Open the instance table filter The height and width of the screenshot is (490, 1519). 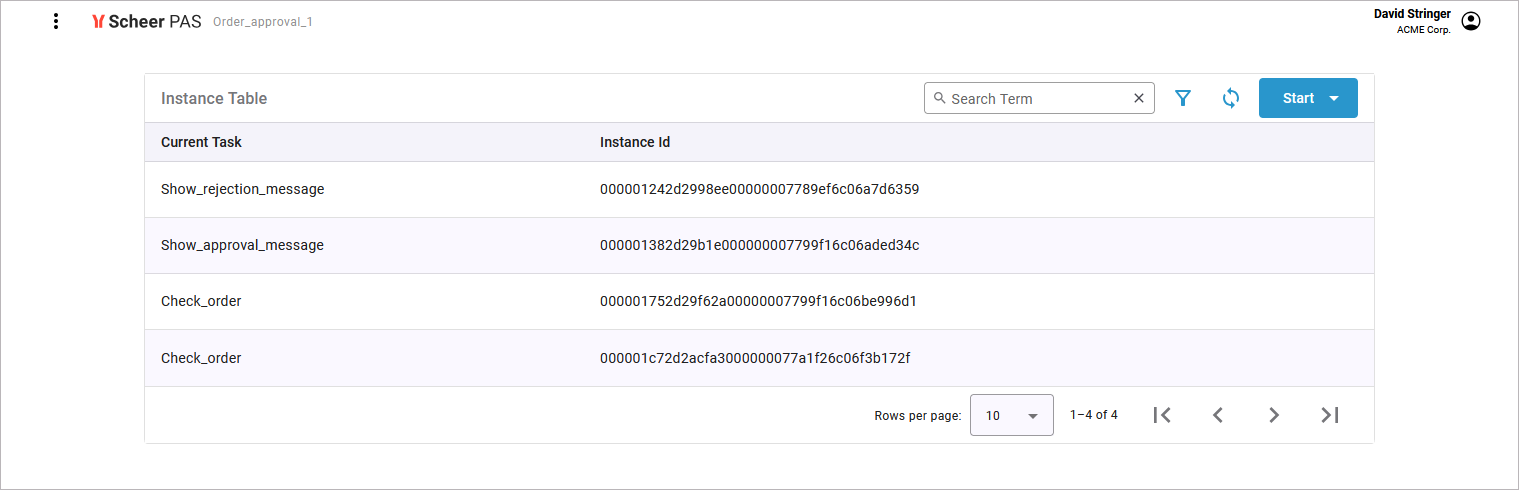pos(1183,98)
